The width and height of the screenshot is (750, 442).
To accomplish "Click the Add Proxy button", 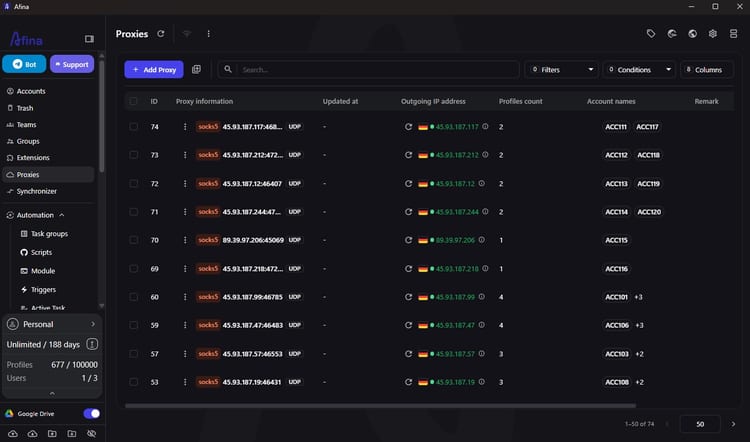I will 154,69.
